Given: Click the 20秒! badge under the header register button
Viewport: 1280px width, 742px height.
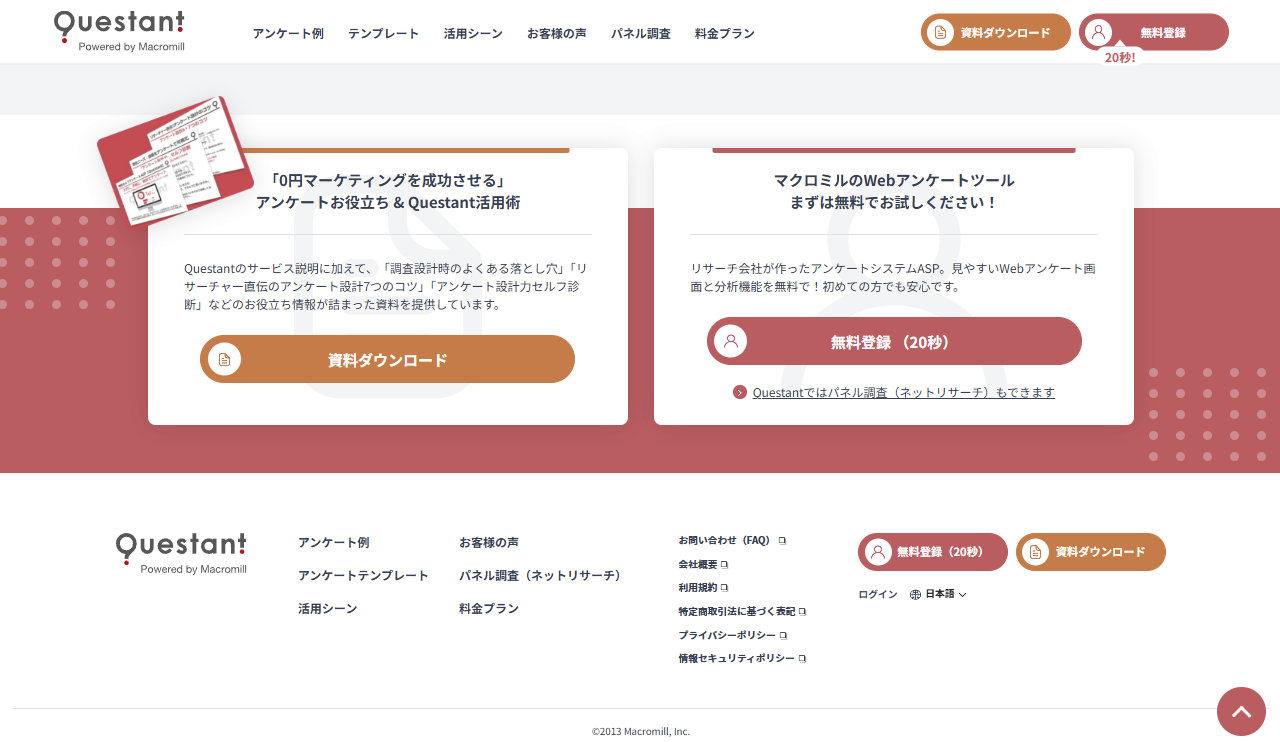Looking at the screenshot, I should tap(1120, 57).
